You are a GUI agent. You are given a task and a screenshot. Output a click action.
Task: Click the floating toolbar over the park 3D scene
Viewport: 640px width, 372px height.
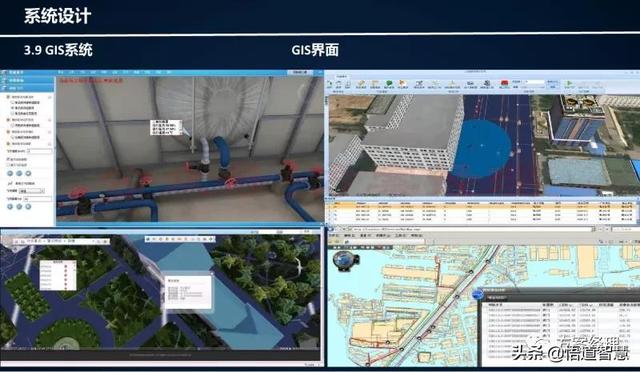(180, 239)
